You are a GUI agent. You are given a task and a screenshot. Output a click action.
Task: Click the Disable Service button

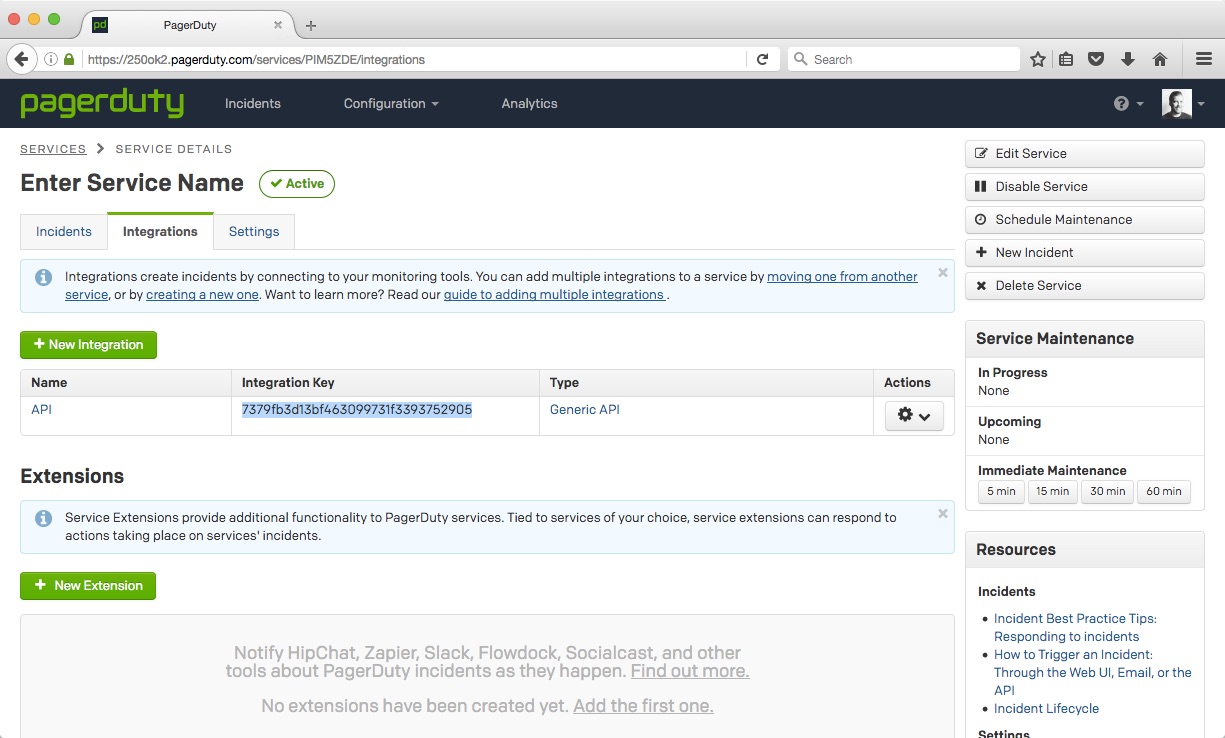(1084, 186)
